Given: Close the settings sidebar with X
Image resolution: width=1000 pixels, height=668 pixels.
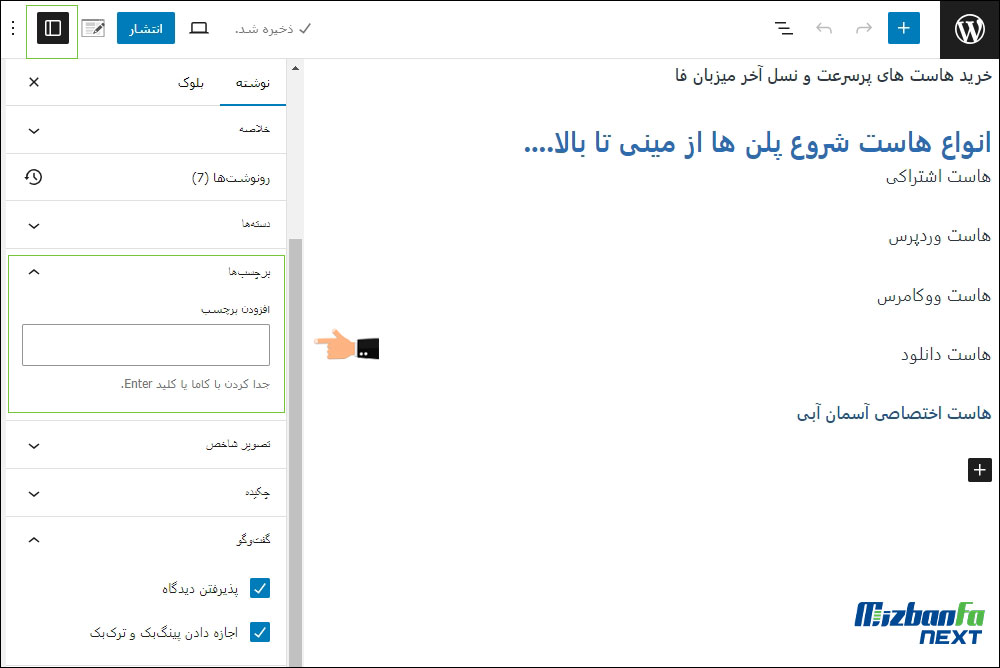Looking at the screenshot, I should [34, 82].
